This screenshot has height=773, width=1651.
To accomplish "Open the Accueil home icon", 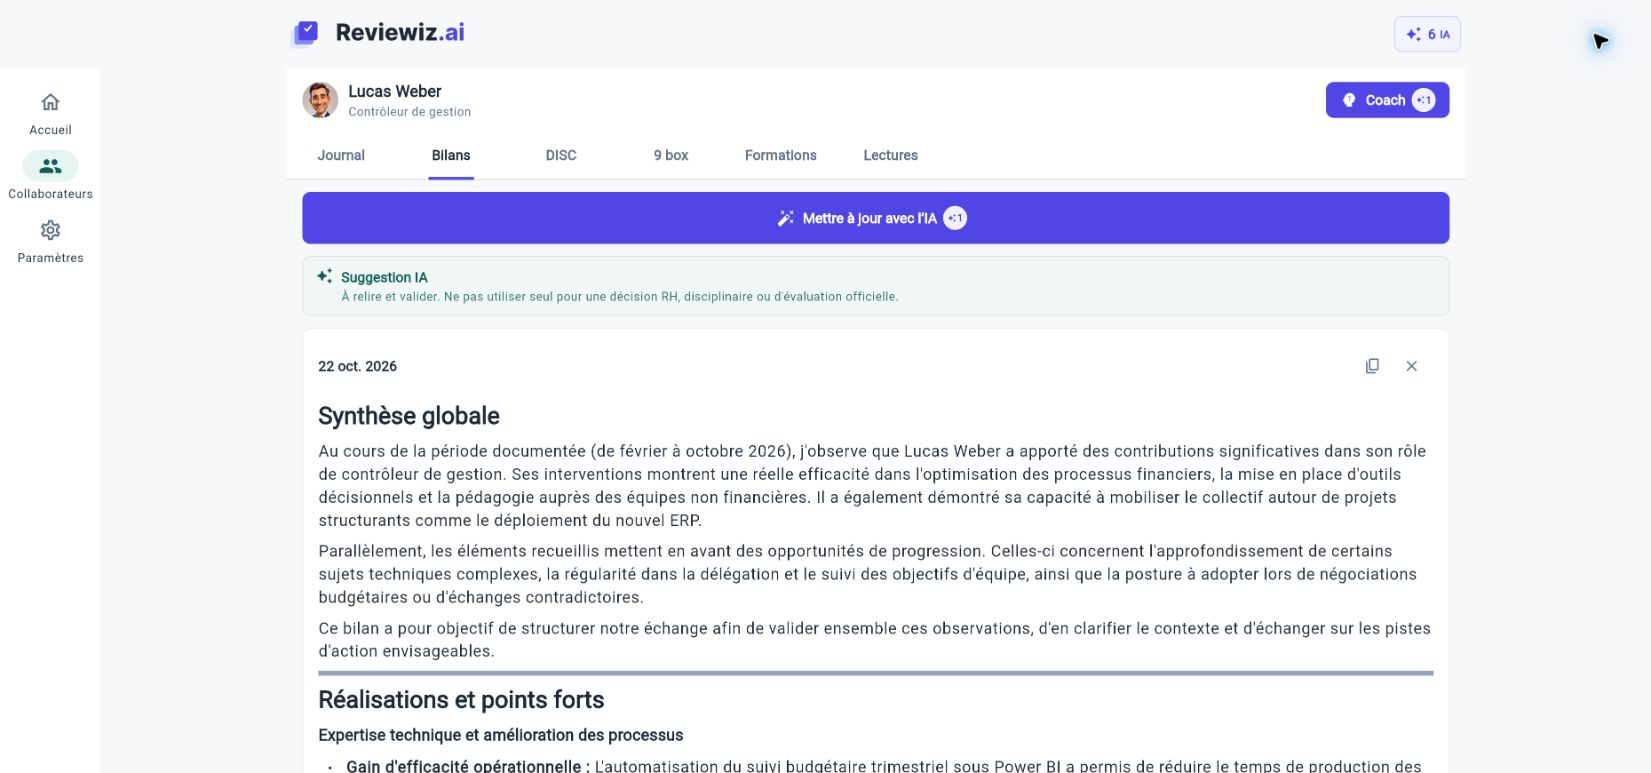I will [50, 102].
